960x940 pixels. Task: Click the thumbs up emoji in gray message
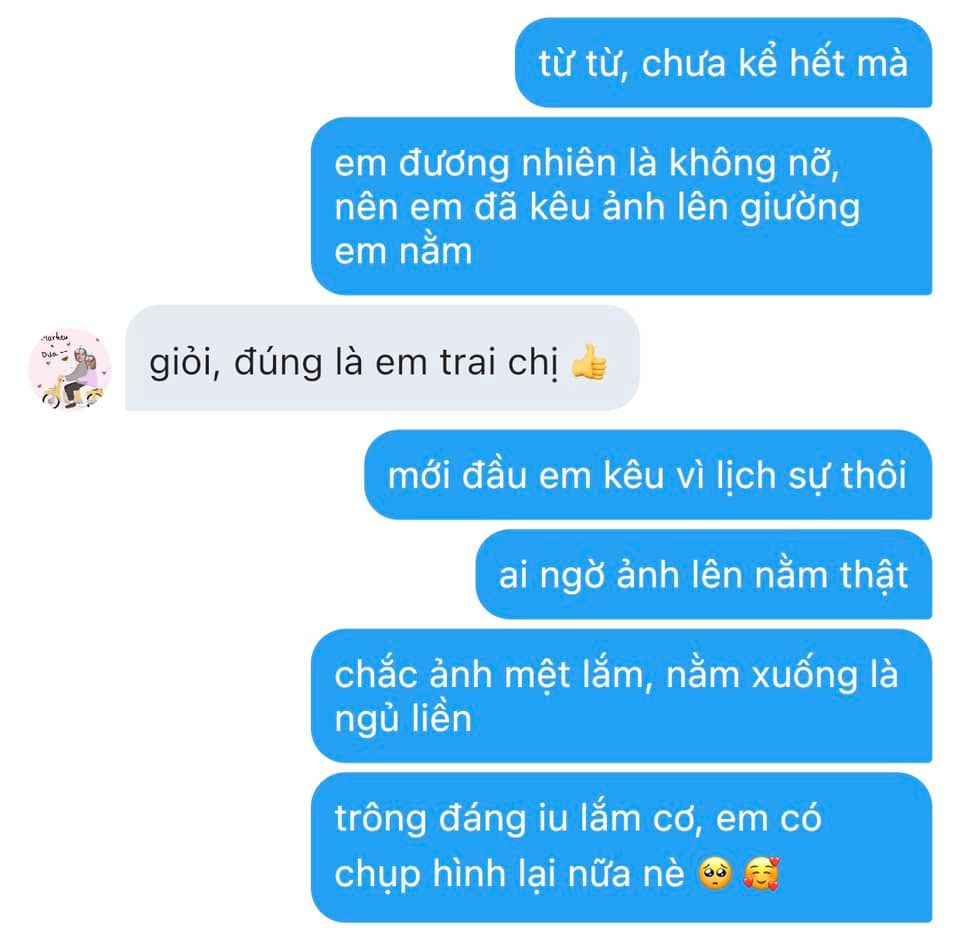click(x=589, y=362)
